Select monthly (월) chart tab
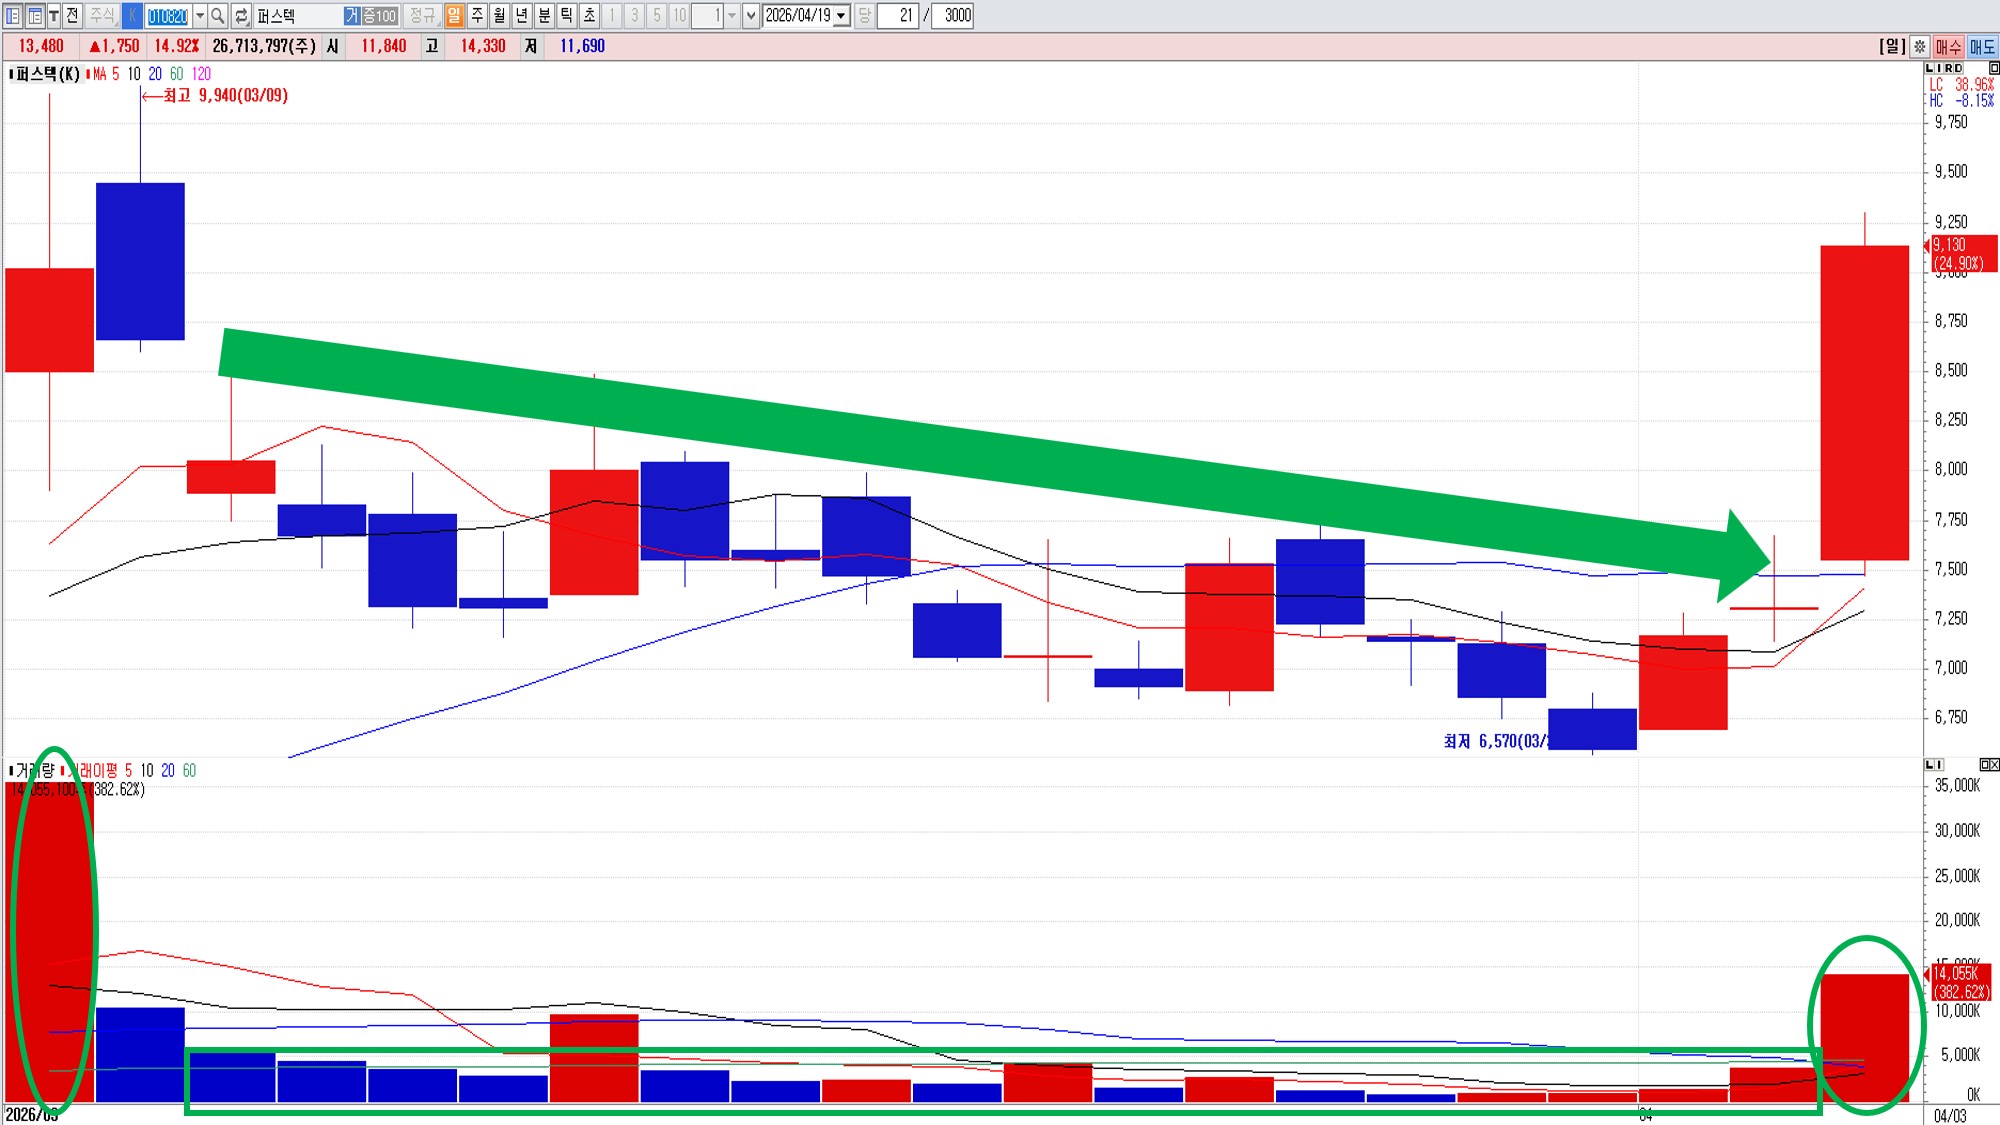Image resolution: width=2000 pixels, height=1125 pixels. pos(499,16)
